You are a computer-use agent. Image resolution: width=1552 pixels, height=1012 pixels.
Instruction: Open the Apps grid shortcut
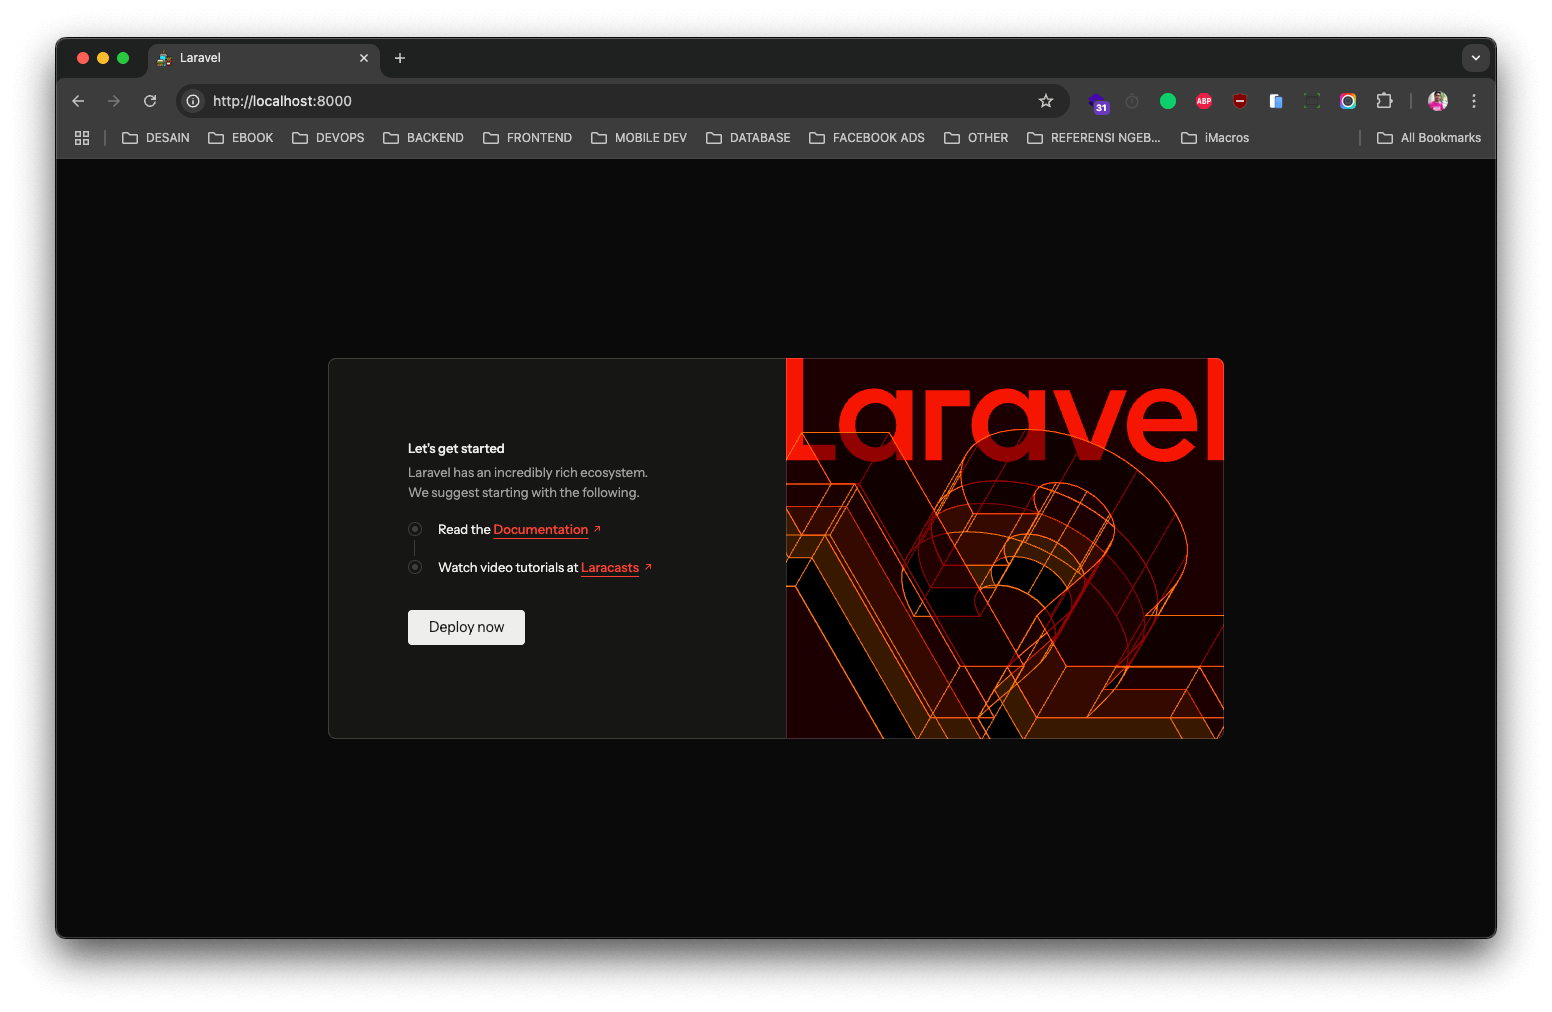click(x=82, y=138)
